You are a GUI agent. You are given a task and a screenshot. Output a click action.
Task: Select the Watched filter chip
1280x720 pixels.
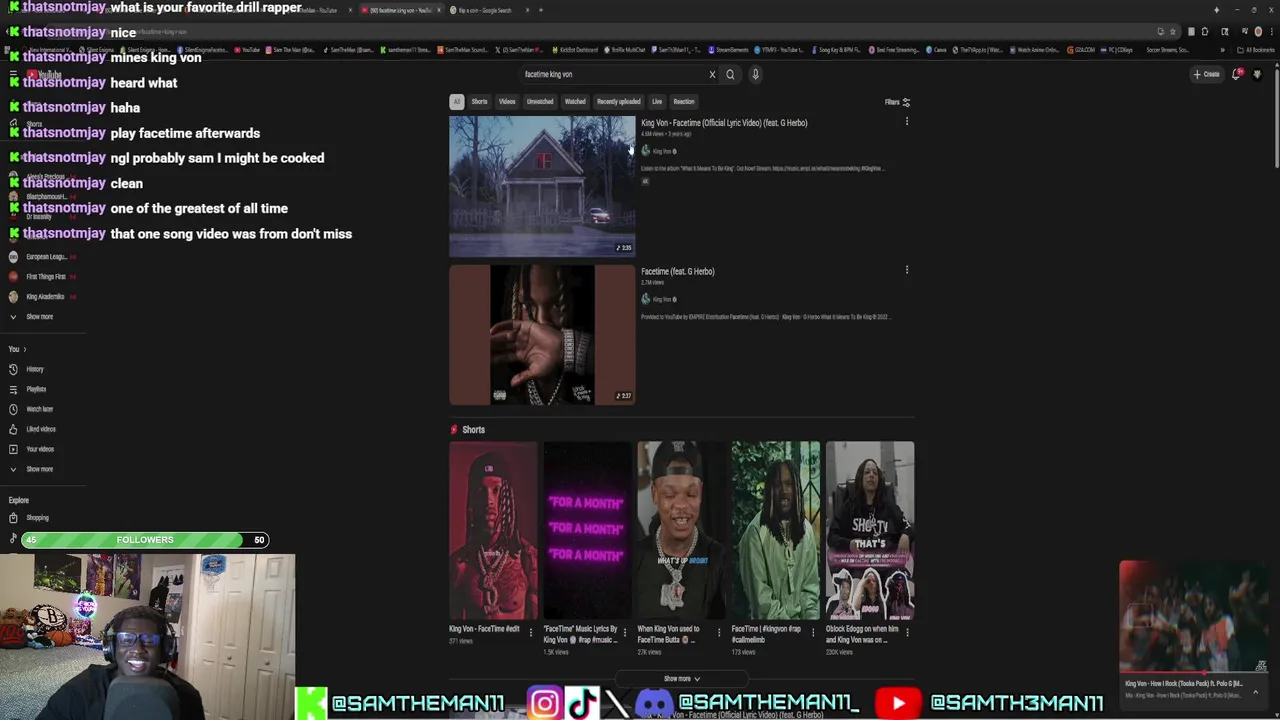pos(575,101)
